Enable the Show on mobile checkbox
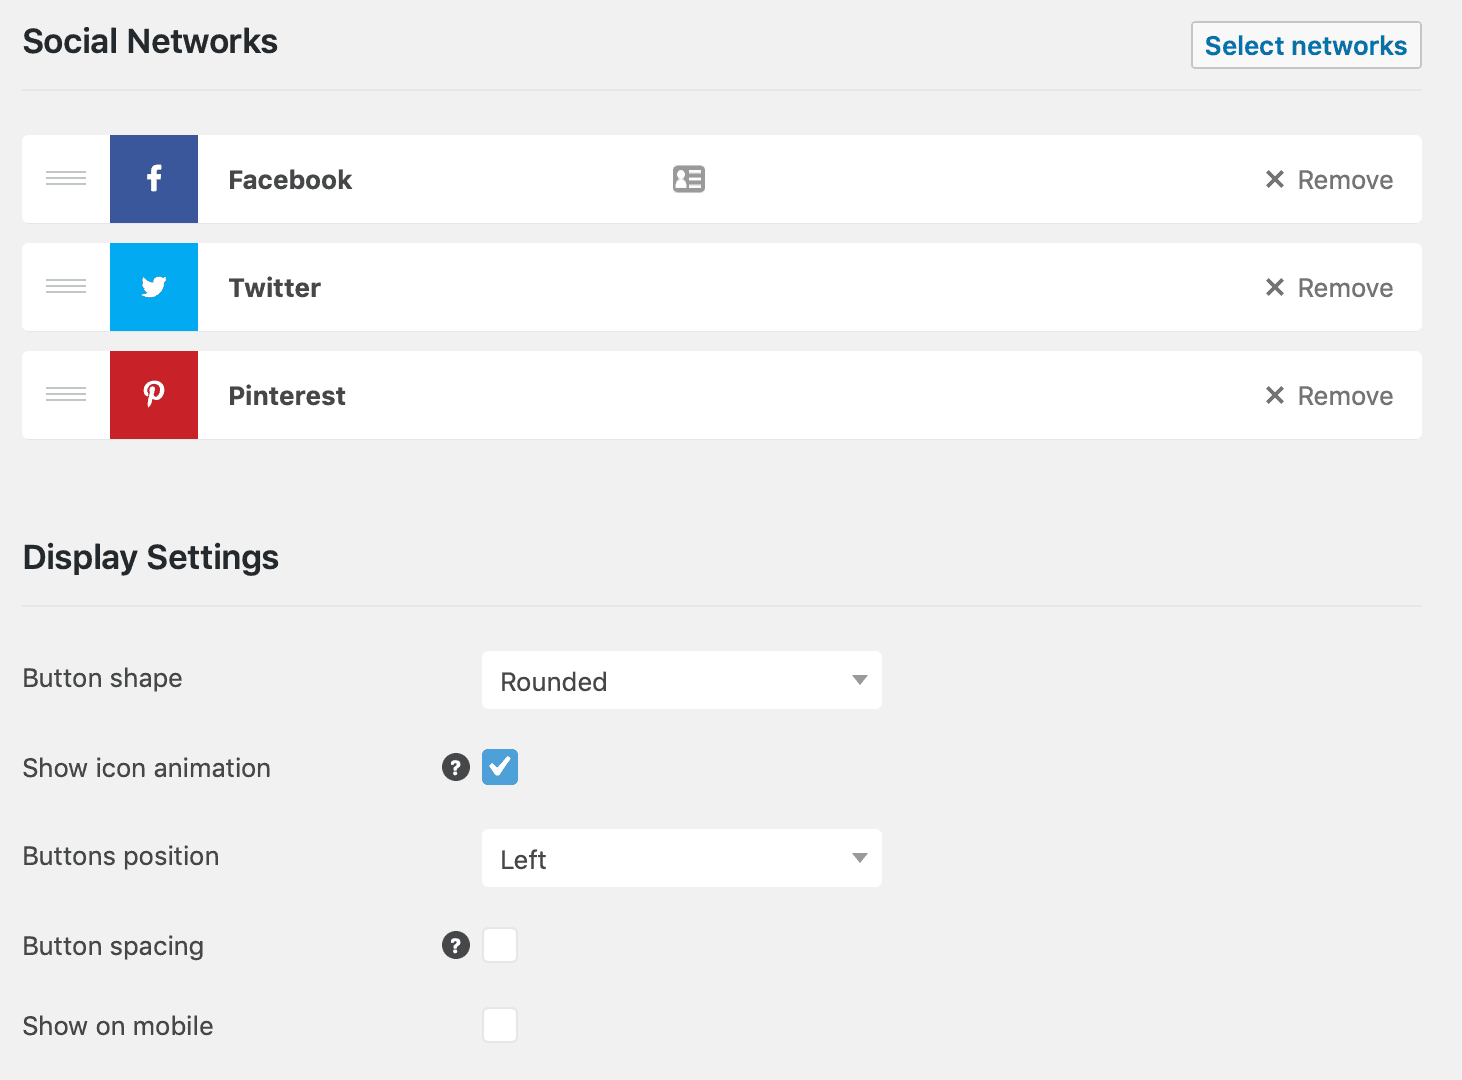This screenshot has height=1080, width=1462. (500, 1025)
